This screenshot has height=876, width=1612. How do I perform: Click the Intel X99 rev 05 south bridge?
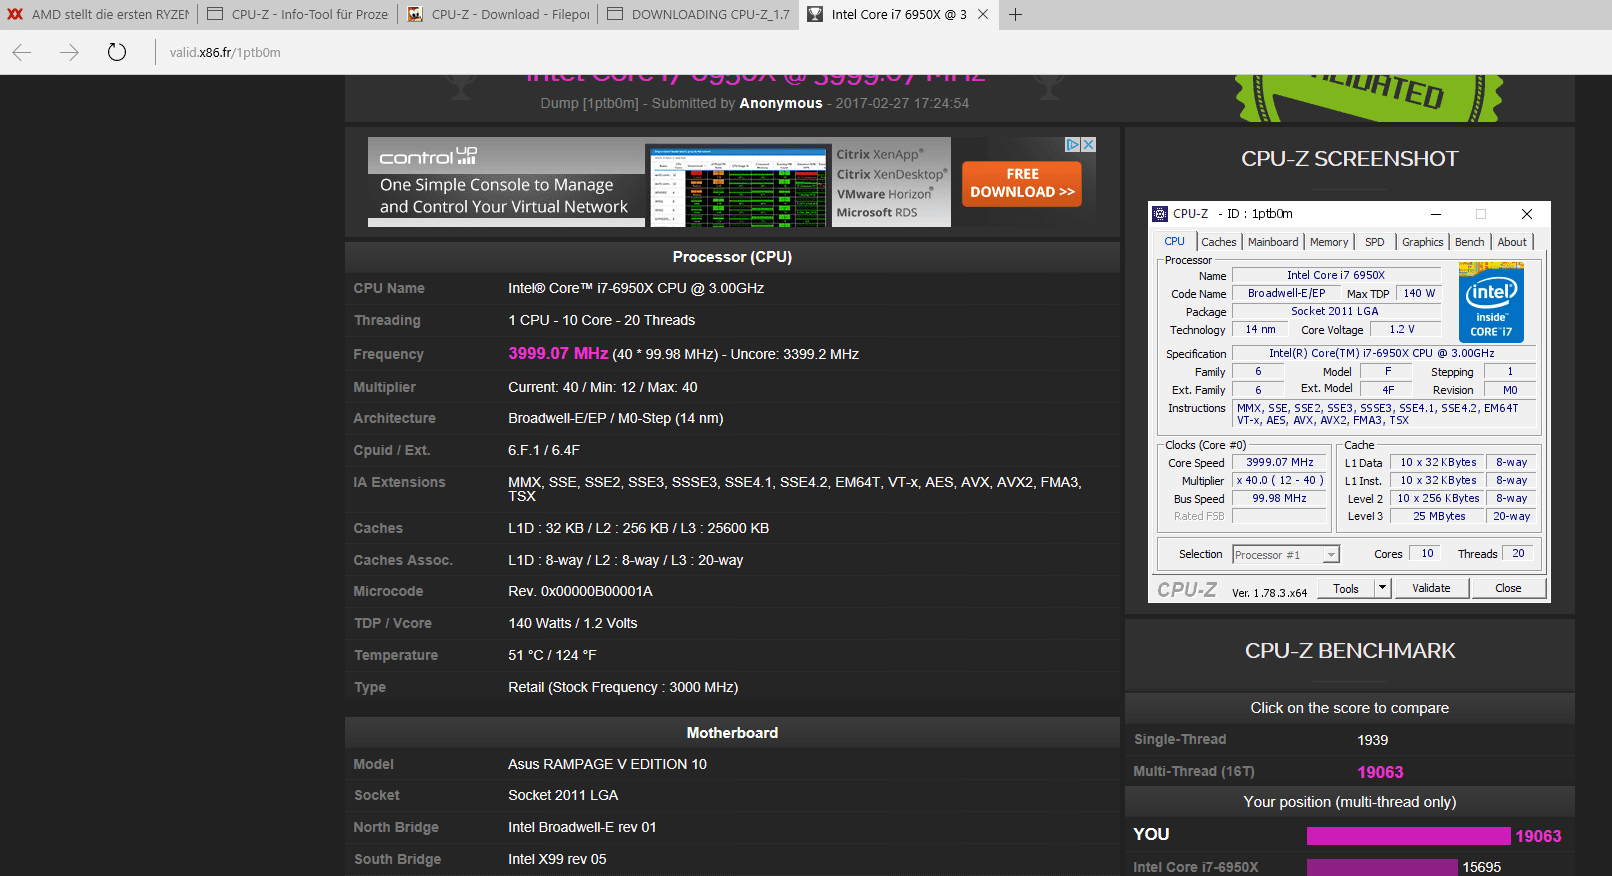click(557, 859)
